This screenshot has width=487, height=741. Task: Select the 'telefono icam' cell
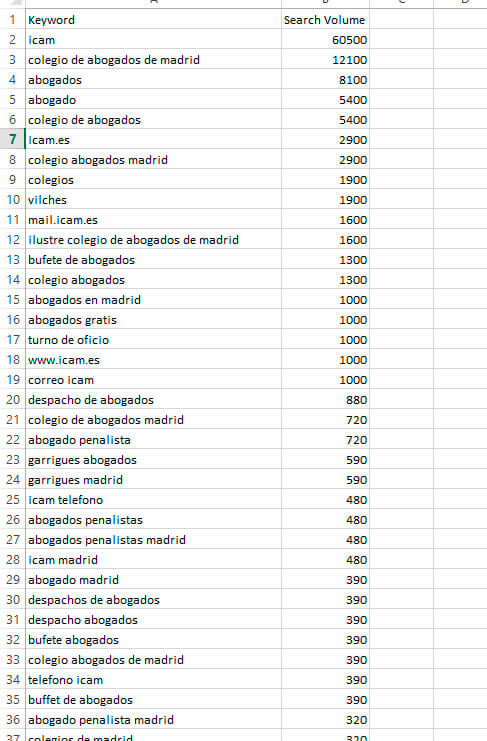coord(153,680)
